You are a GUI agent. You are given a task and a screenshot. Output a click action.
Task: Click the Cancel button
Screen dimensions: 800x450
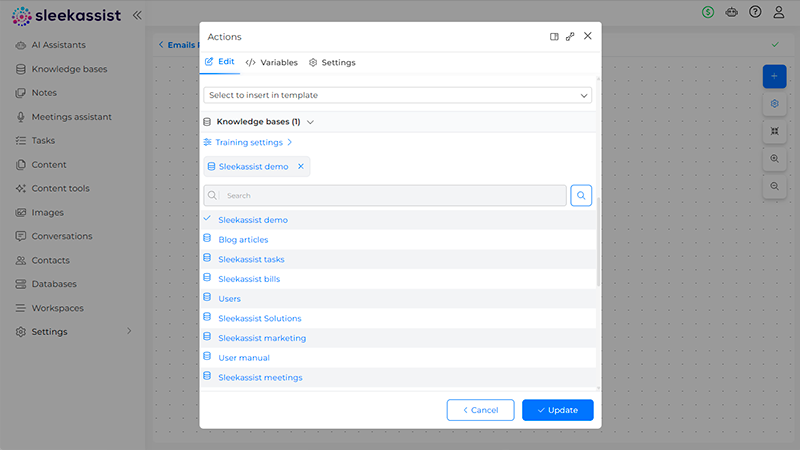(480, 410)
